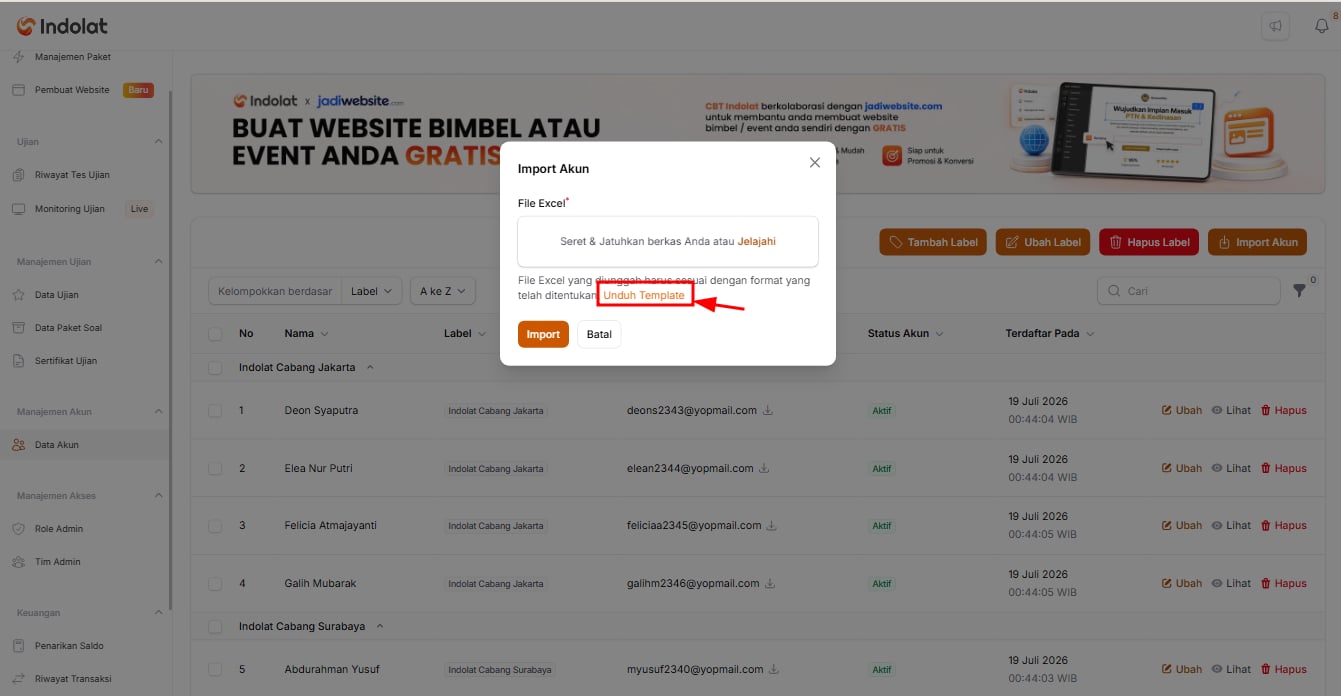Click the Excel file drop area

(x=668, y=241)
